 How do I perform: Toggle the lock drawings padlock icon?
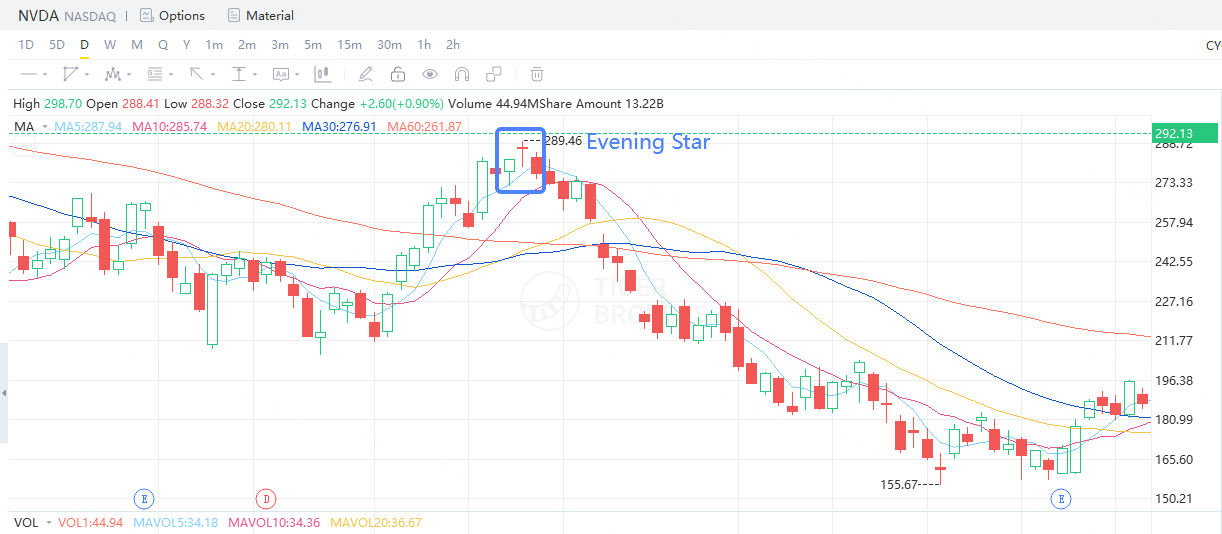pyautogui.click(x=398, y=74)
